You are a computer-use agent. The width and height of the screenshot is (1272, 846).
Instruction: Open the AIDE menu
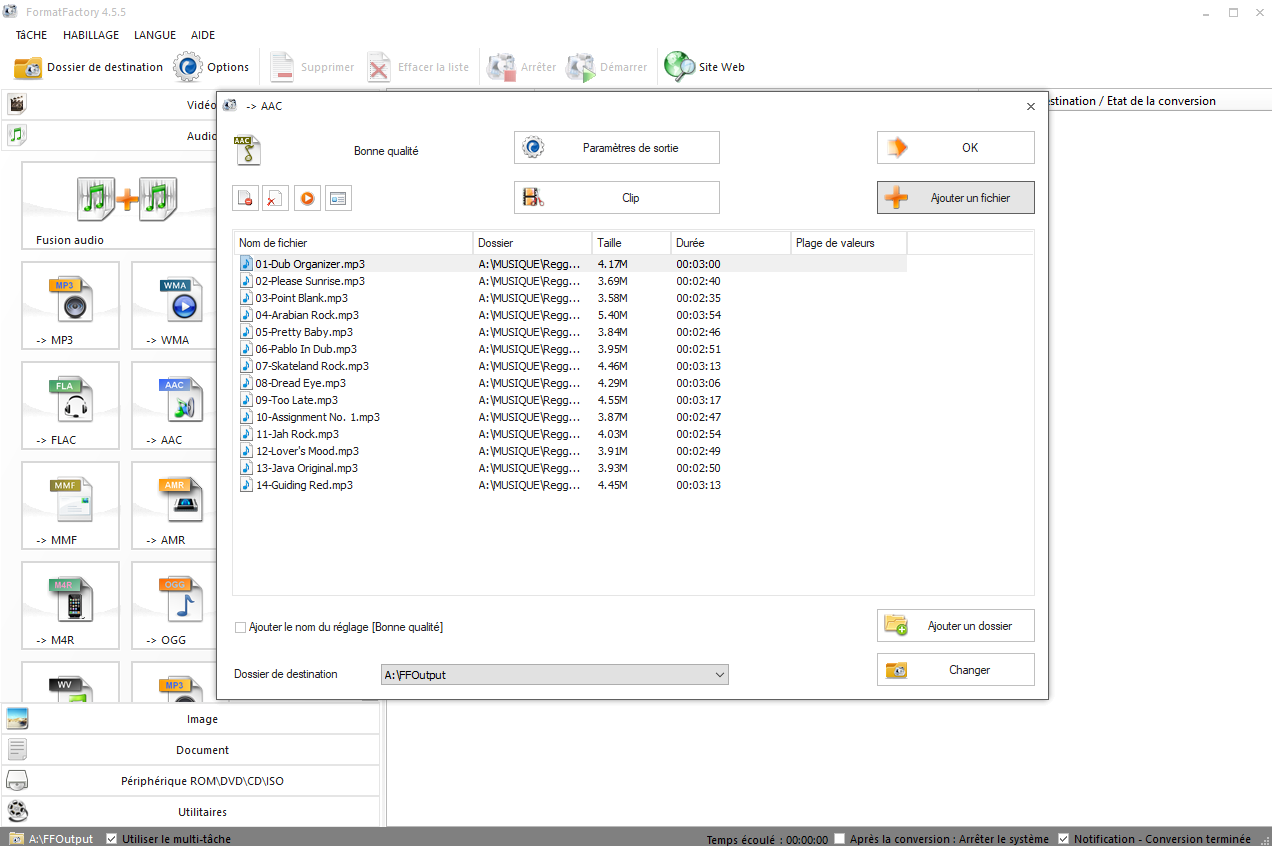pos(203,35)
